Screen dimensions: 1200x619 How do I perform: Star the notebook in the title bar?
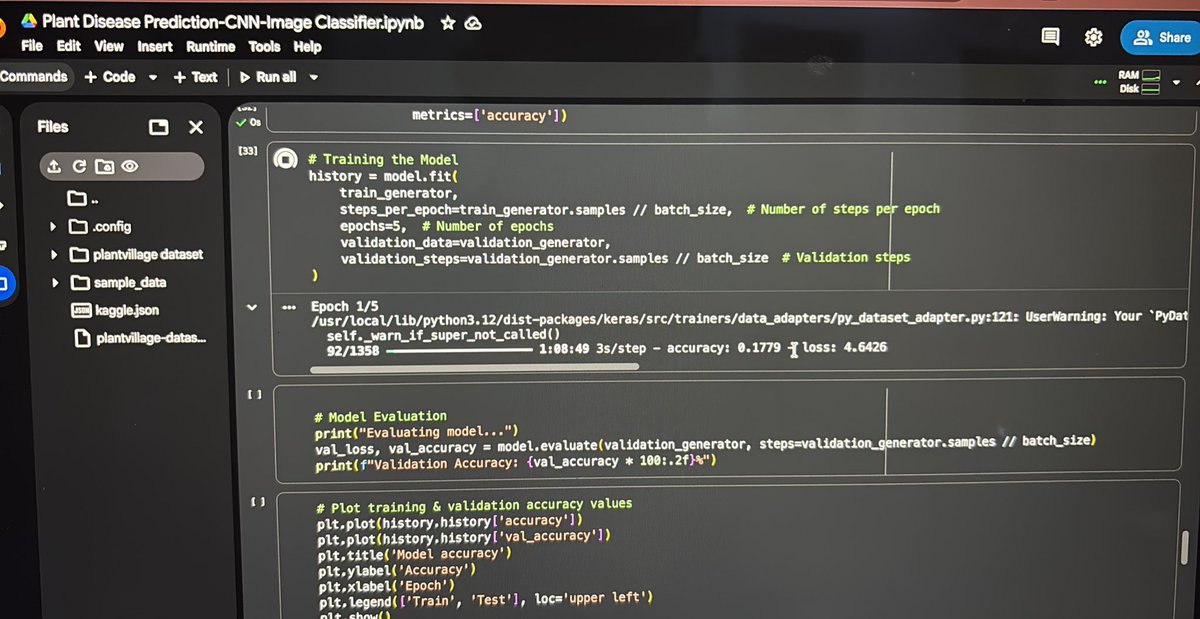pyautogui.click(x=446, y=22)
